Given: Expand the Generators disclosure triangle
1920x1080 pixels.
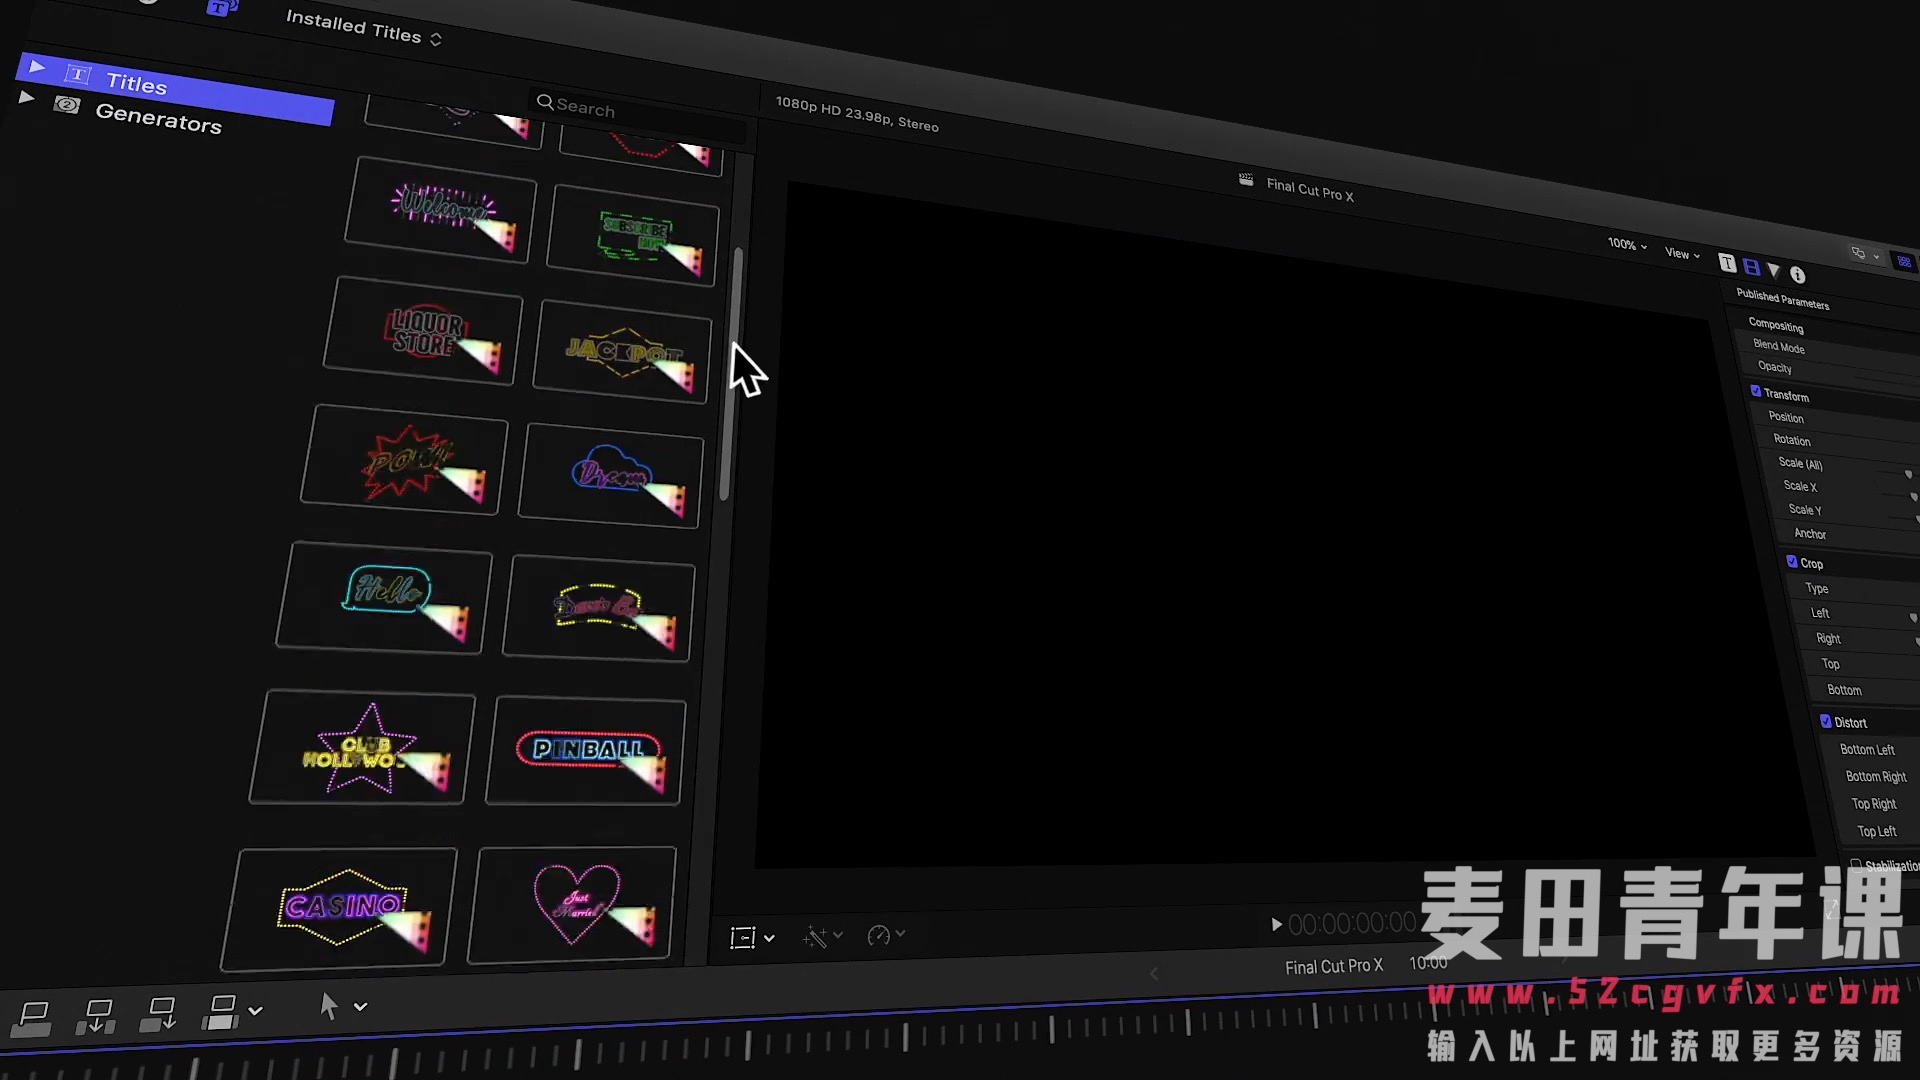Looking at the screenshot, I should tap(27, 98).
